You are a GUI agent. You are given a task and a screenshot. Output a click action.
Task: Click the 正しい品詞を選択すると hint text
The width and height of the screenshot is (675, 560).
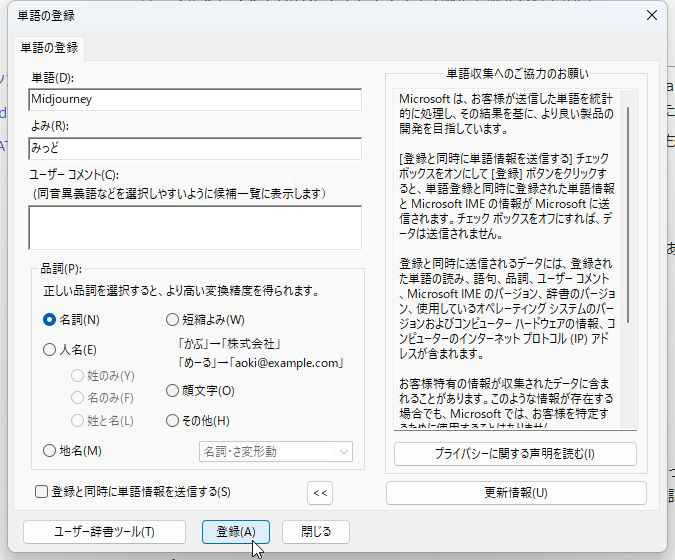(x=181, y=291)
